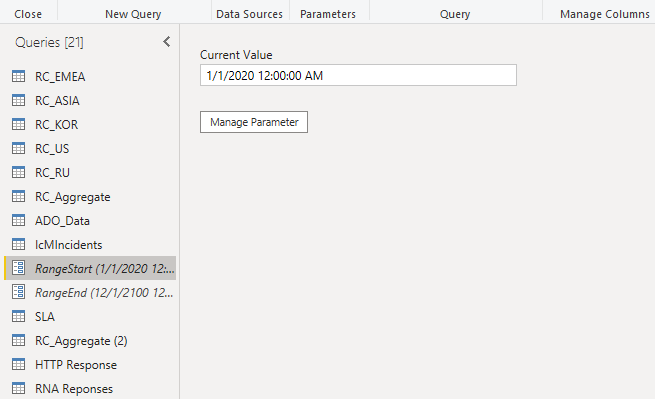655x399 pixels.
Task: Click the RC_EMEA table icon
Action: click(18, 76)
